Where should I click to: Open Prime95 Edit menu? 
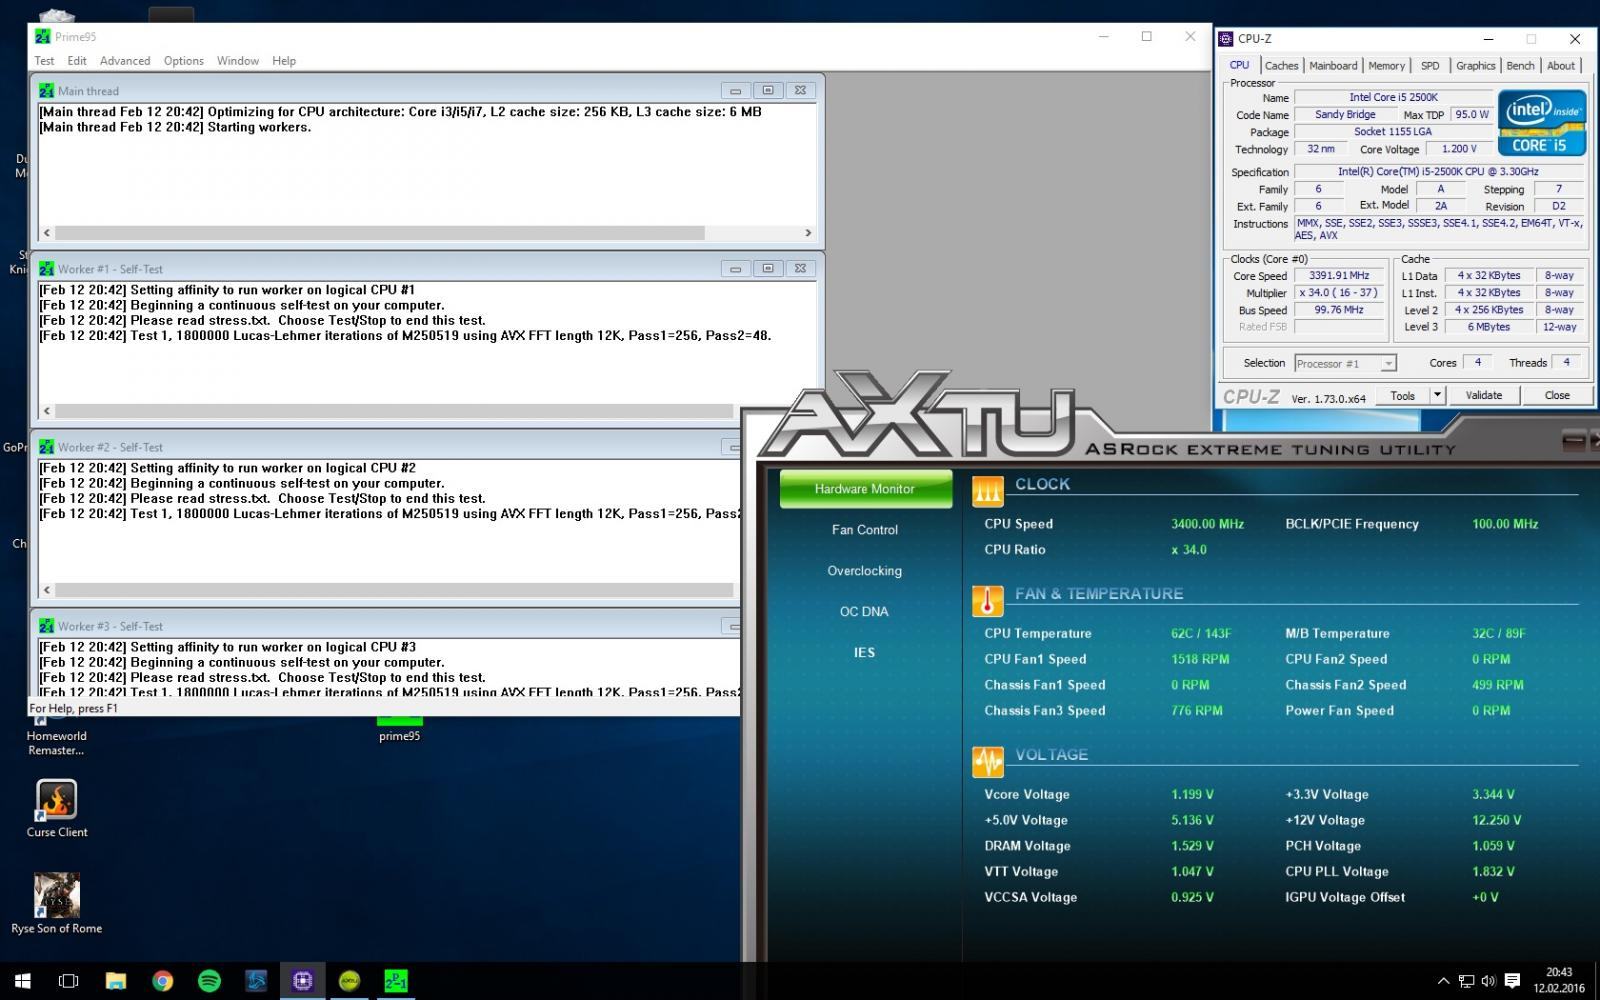pos(77,61)
